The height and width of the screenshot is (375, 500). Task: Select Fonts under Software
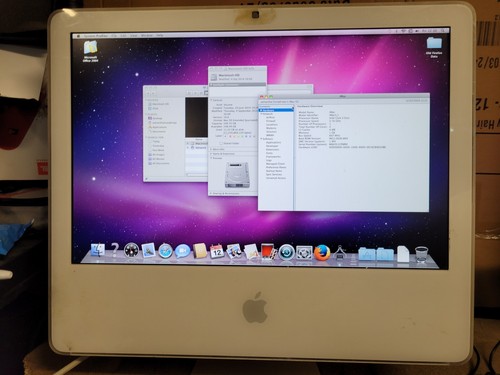click(x=269, y=153)
